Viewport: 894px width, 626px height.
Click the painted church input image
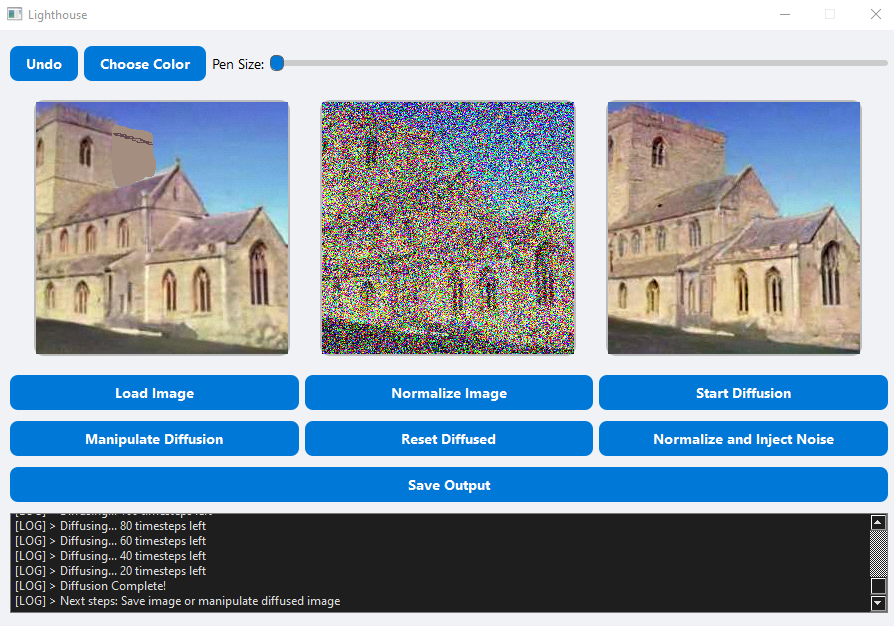point(162,227)
